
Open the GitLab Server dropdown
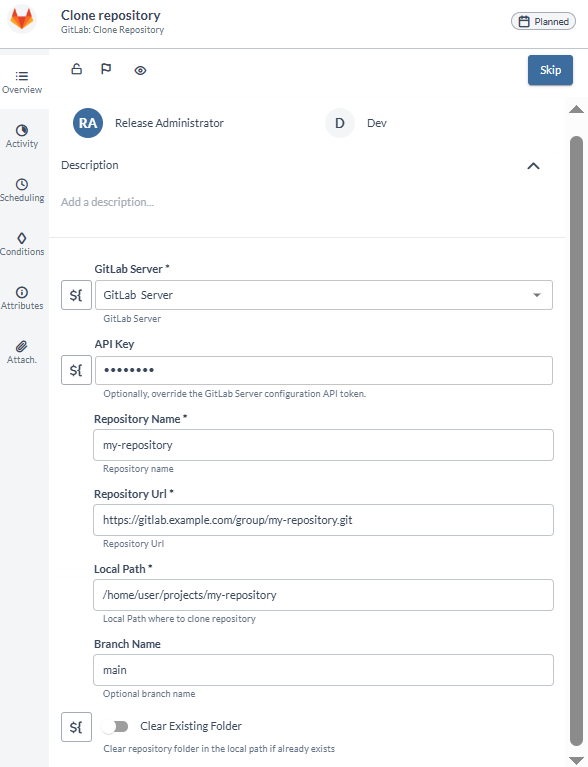[324, 295]
